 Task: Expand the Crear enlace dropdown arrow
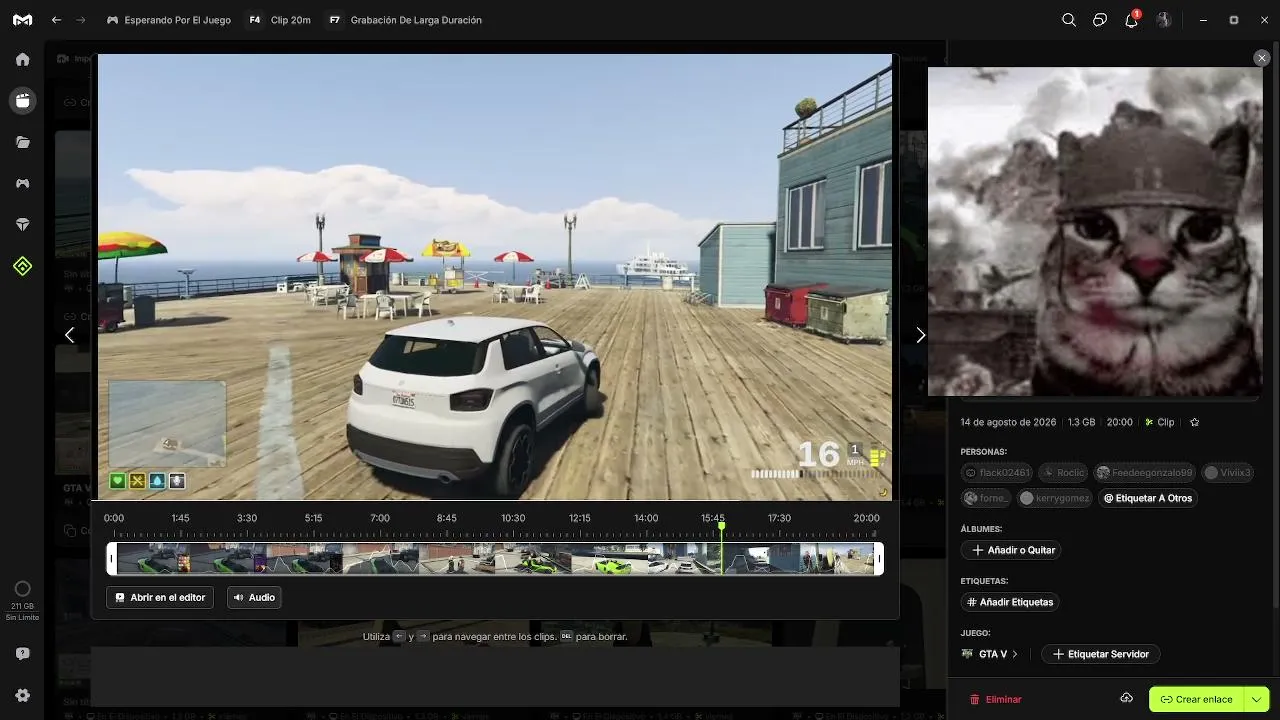[1256, 699]
